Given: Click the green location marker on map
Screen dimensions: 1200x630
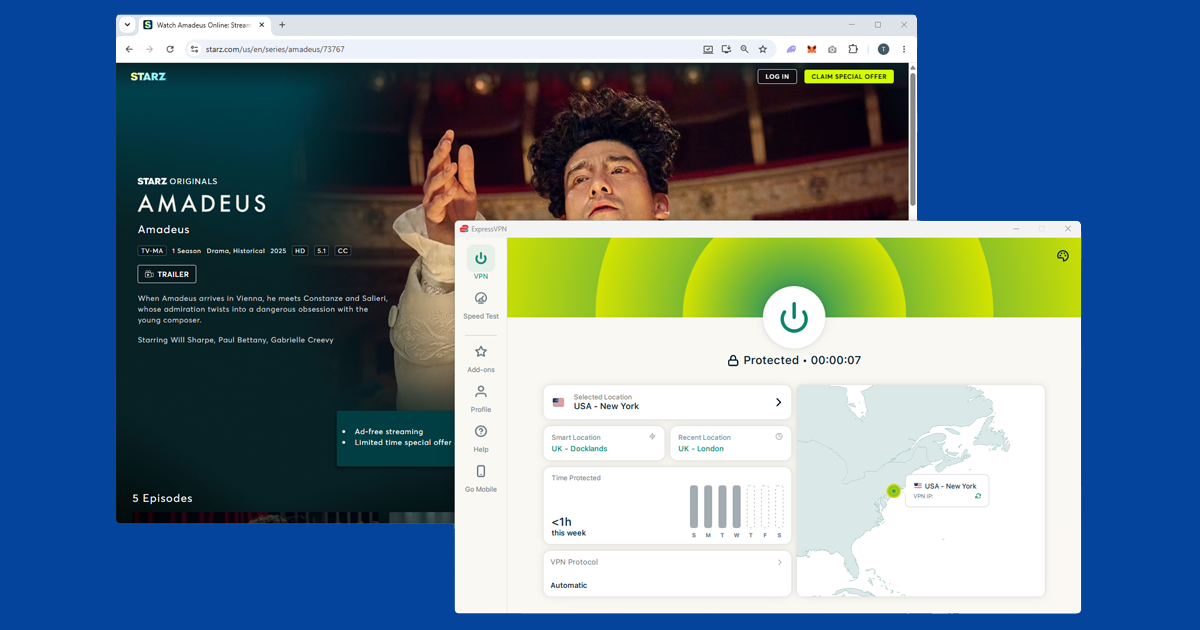Looking at the screenshot, I should (893, 491).
